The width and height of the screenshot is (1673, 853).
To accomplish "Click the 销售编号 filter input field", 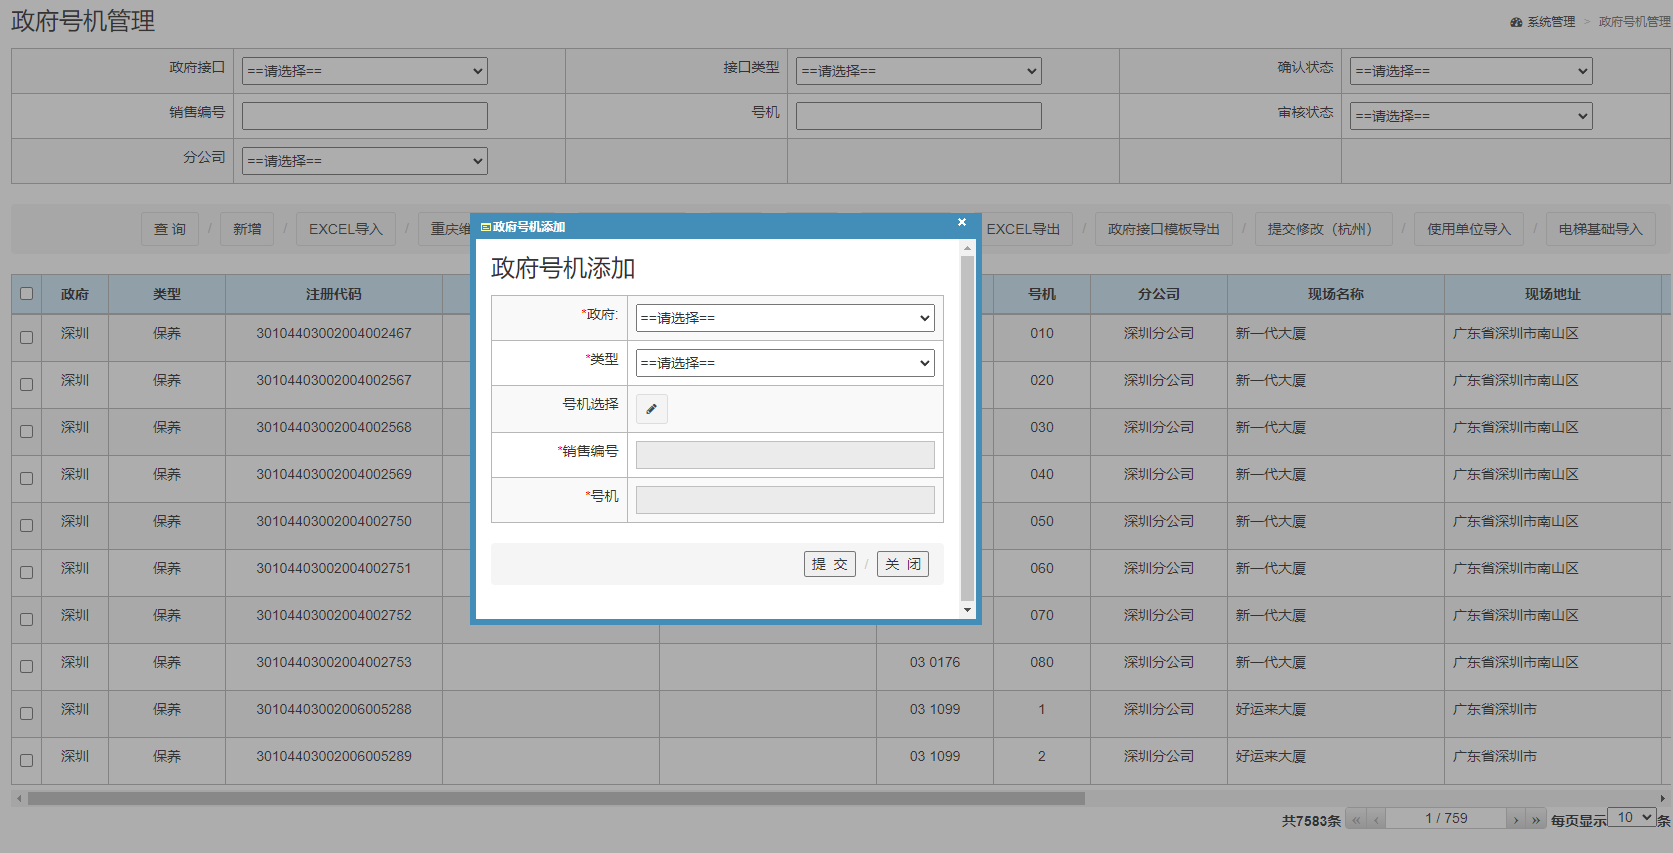I will [x=365, y=116].
